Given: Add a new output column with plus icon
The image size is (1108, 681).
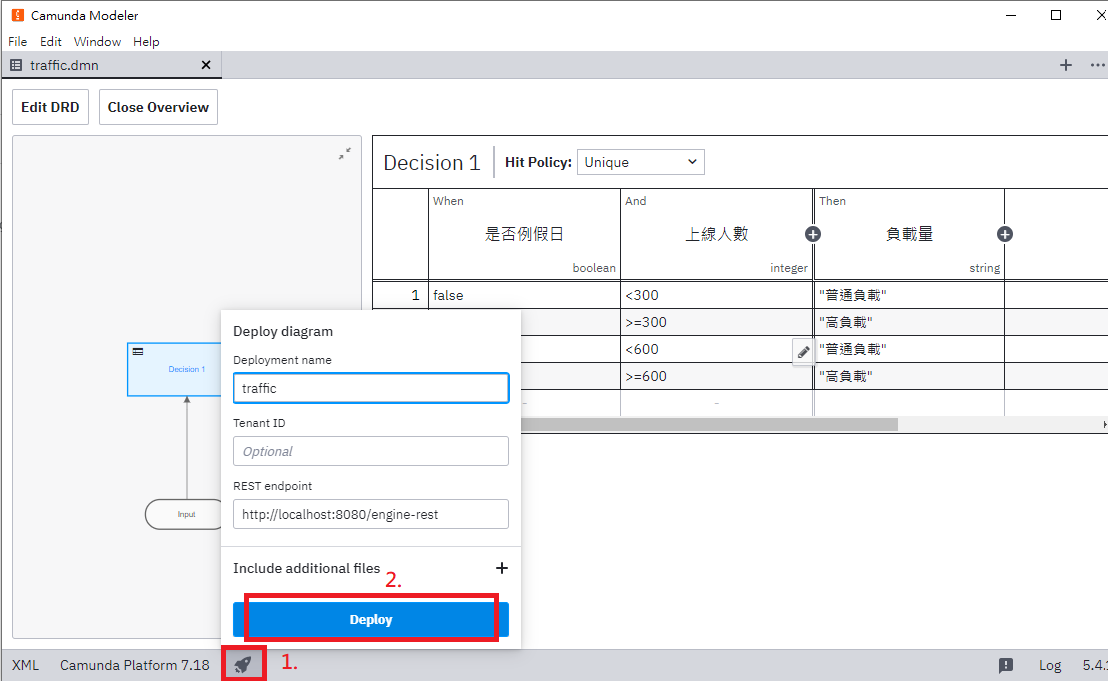Looking at the screenshot, I should tap(1005, 235).
